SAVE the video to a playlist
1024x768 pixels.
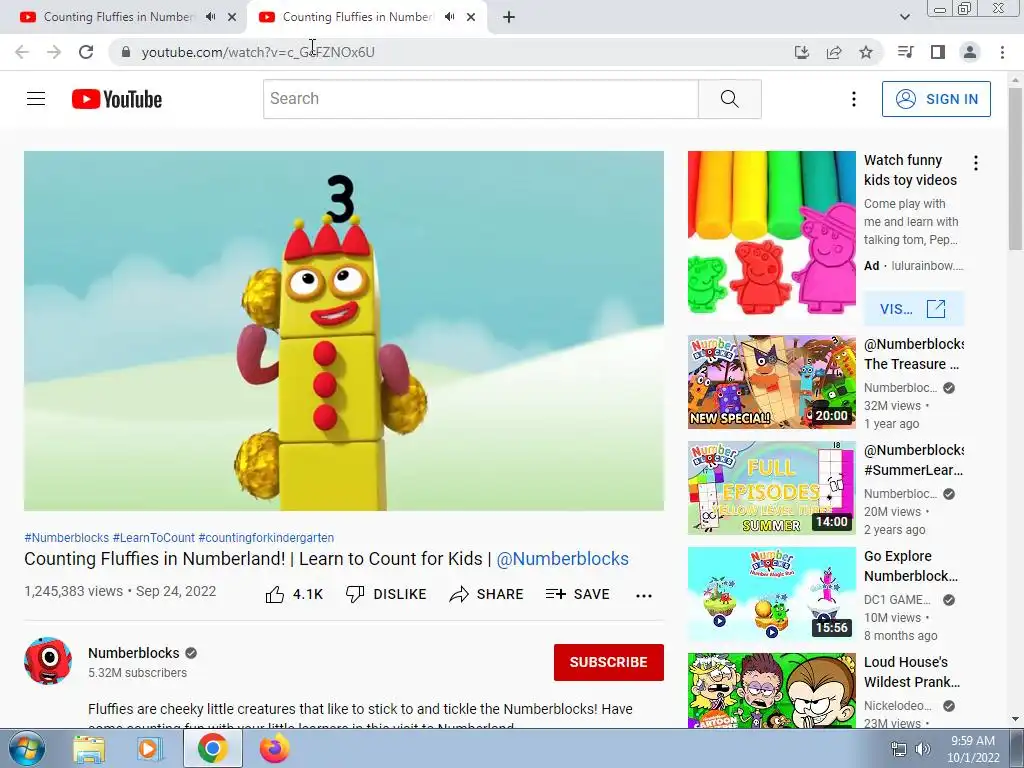coord(577,594)
